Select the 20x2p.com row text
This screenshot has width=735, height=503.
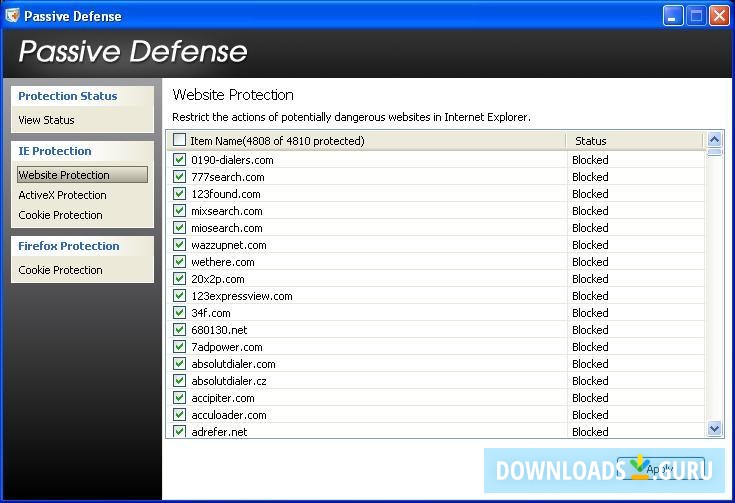[x=218, y=279]
